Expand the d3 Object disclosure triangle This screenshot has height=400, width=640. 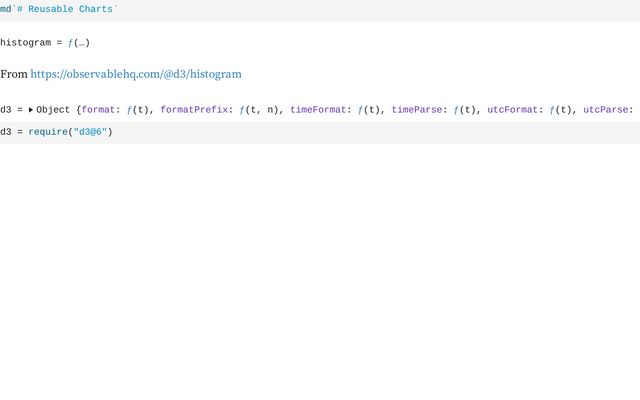tap(30, 110)
